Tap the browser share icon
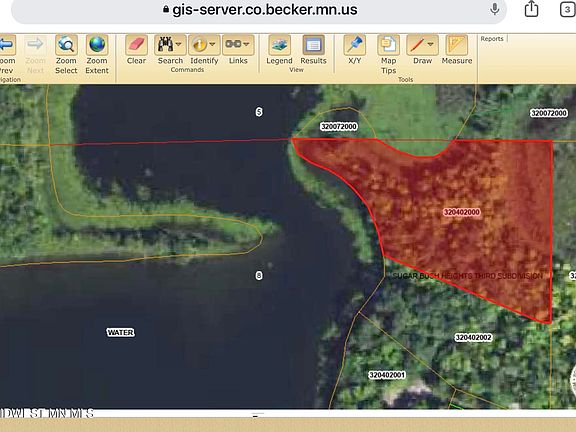This screenshot has height=432, width=576. (x=532, y=9)
